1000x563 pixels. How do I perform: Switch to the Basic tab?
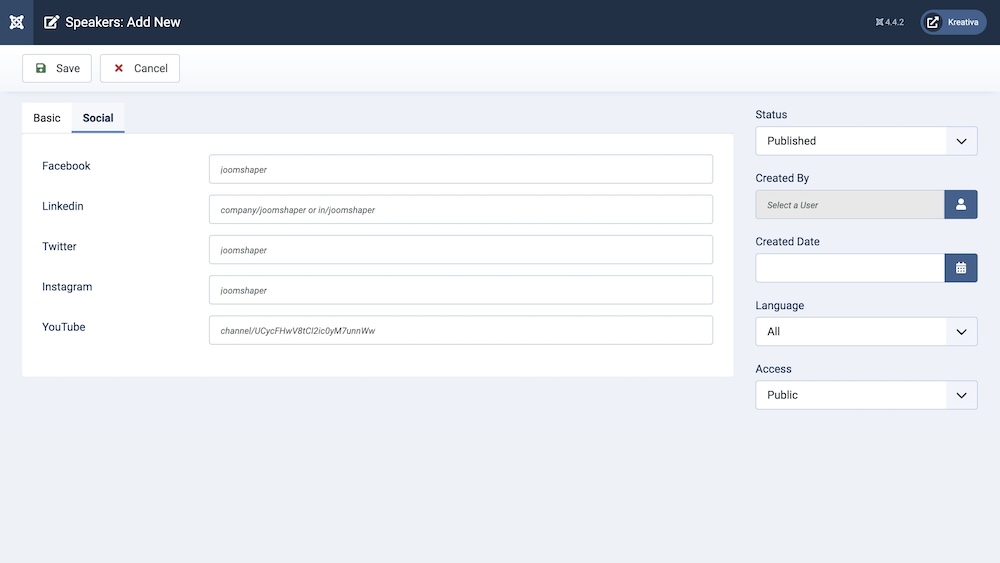(x=47, y=118)
